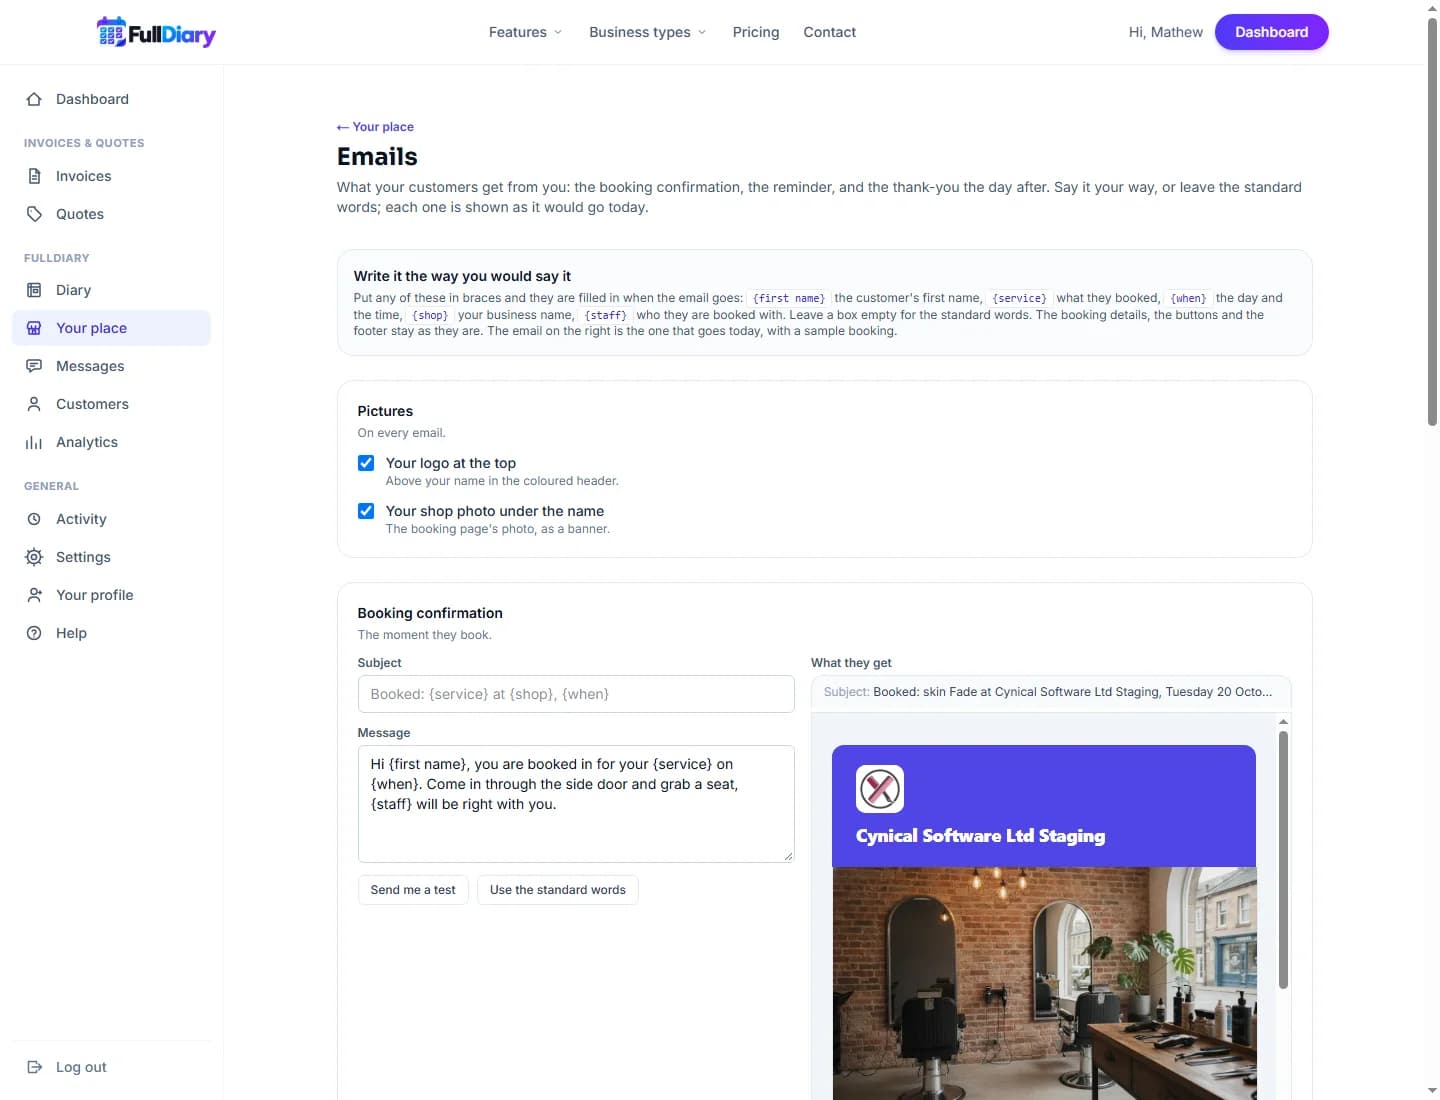
Task: Click the Diary calendar icon
Action: pos(34,290)
